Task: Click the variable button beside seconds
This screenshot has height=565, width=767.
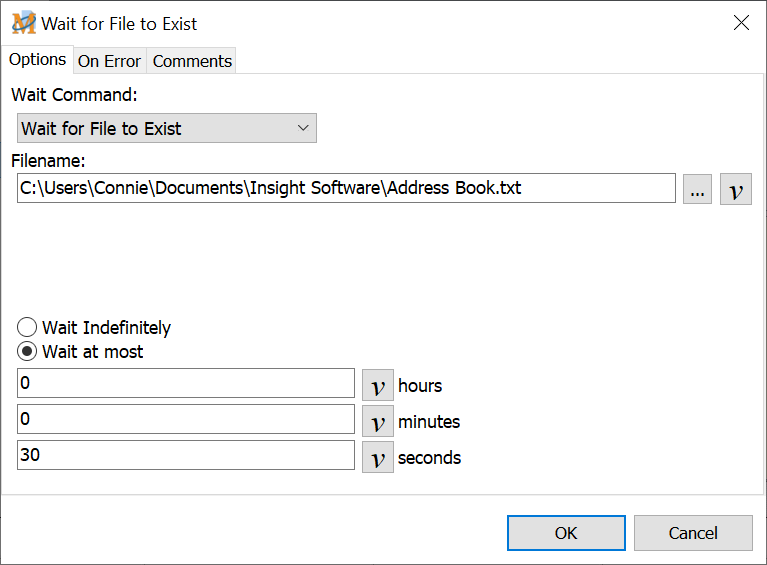Action: point(377,457)
